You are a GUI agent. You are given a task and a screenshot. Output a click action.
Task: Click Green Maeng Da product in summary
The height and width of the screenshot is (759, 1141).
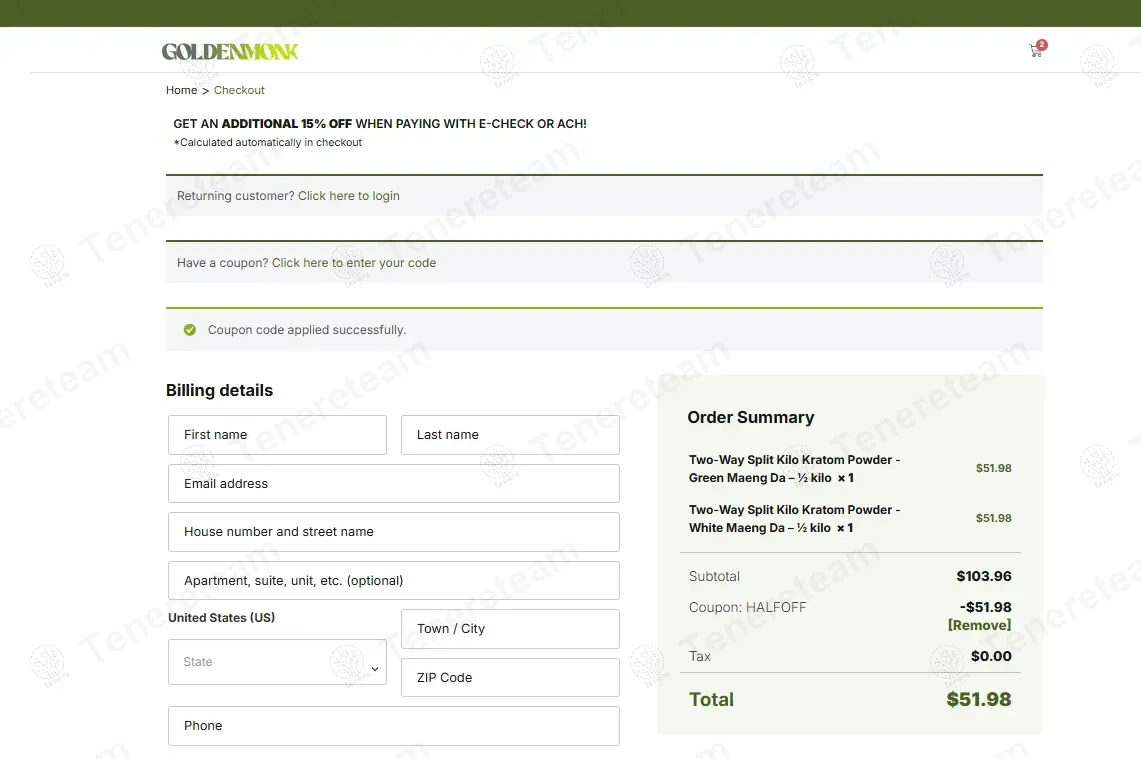pos(794,469)
